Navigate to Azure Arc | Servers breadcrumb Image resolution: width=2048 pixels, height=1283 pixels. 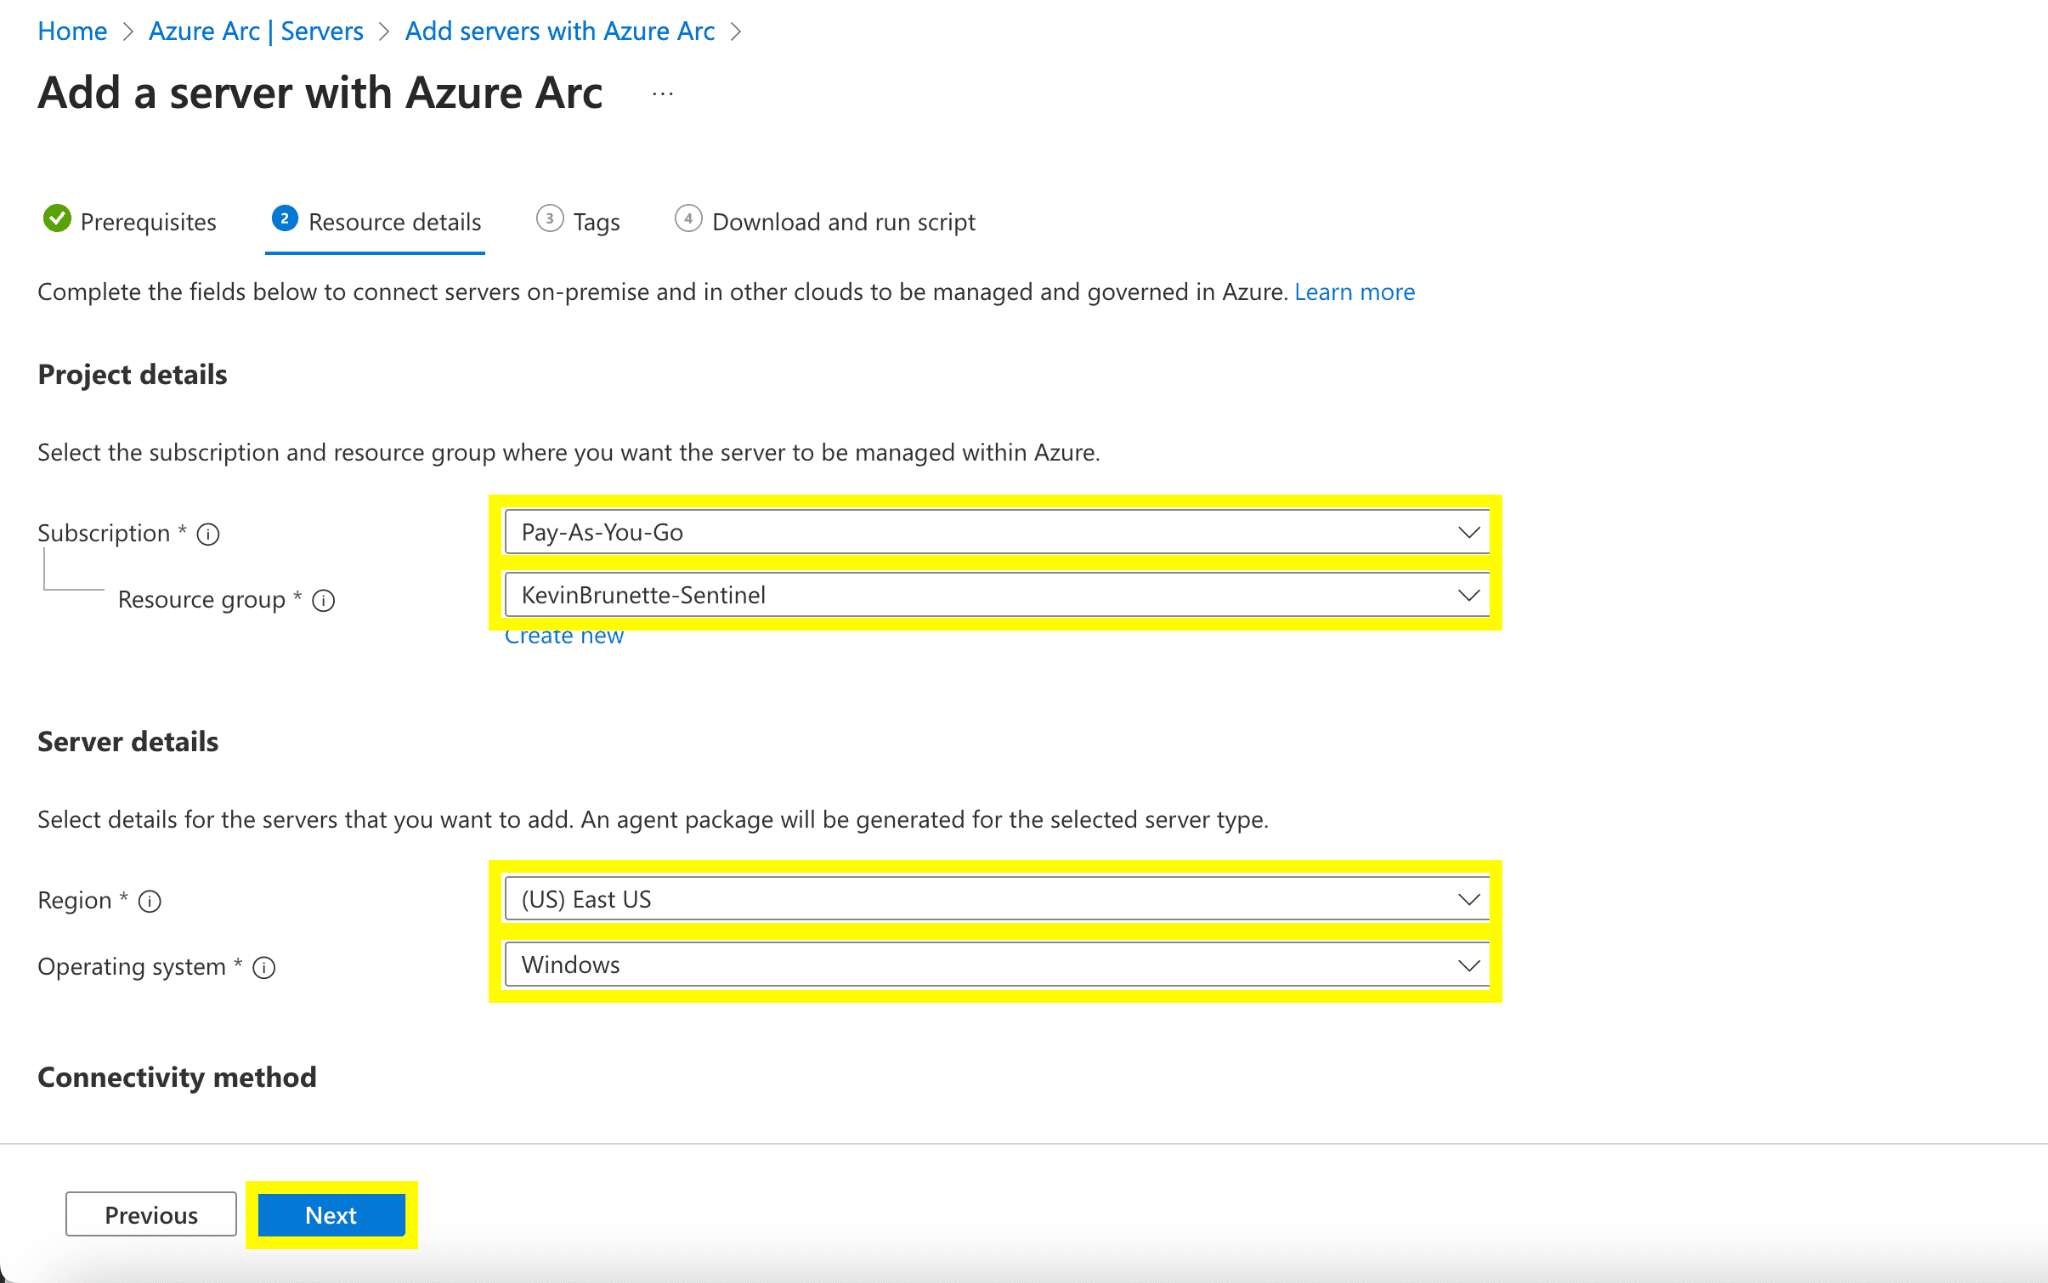coord(256,31)
